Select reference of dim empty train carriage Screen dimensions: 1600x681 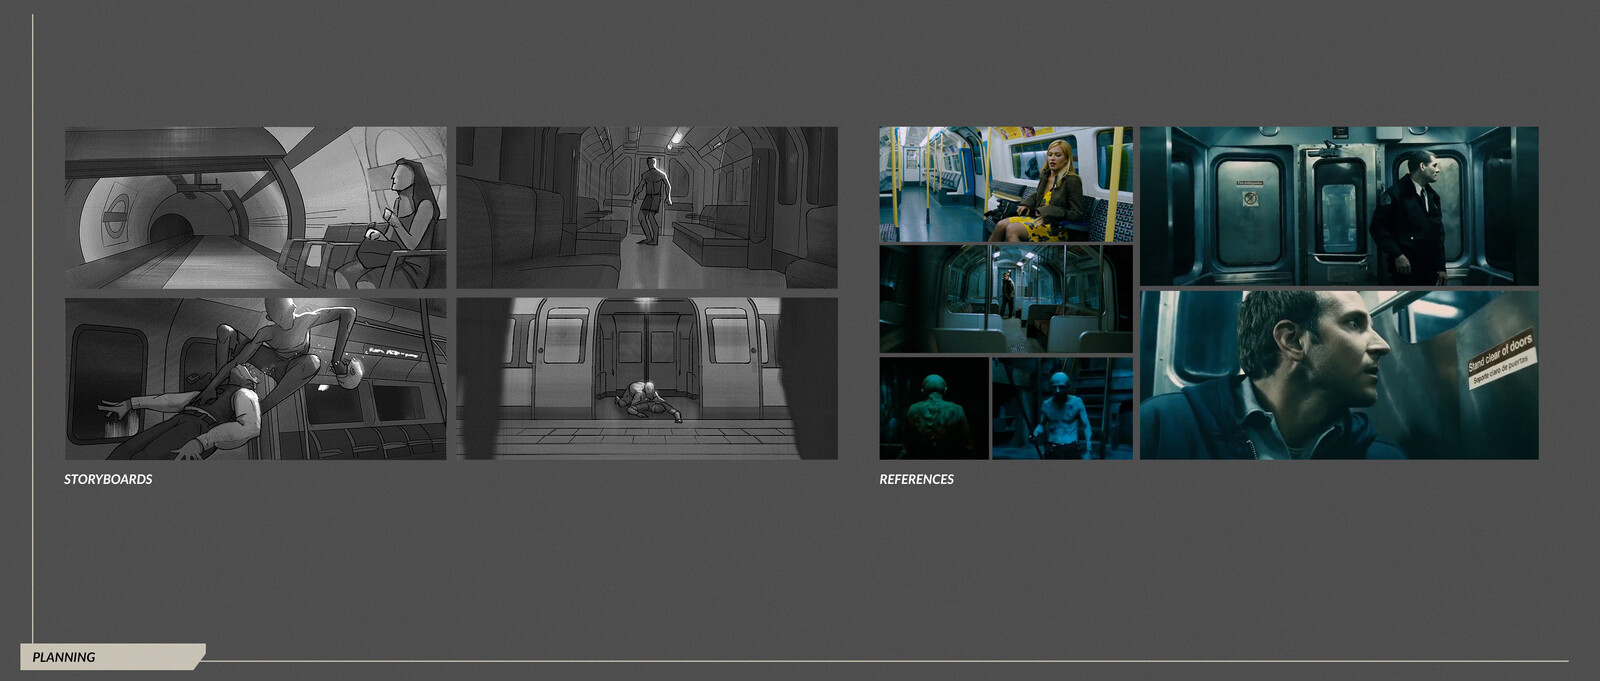[x=1006, y=299]
